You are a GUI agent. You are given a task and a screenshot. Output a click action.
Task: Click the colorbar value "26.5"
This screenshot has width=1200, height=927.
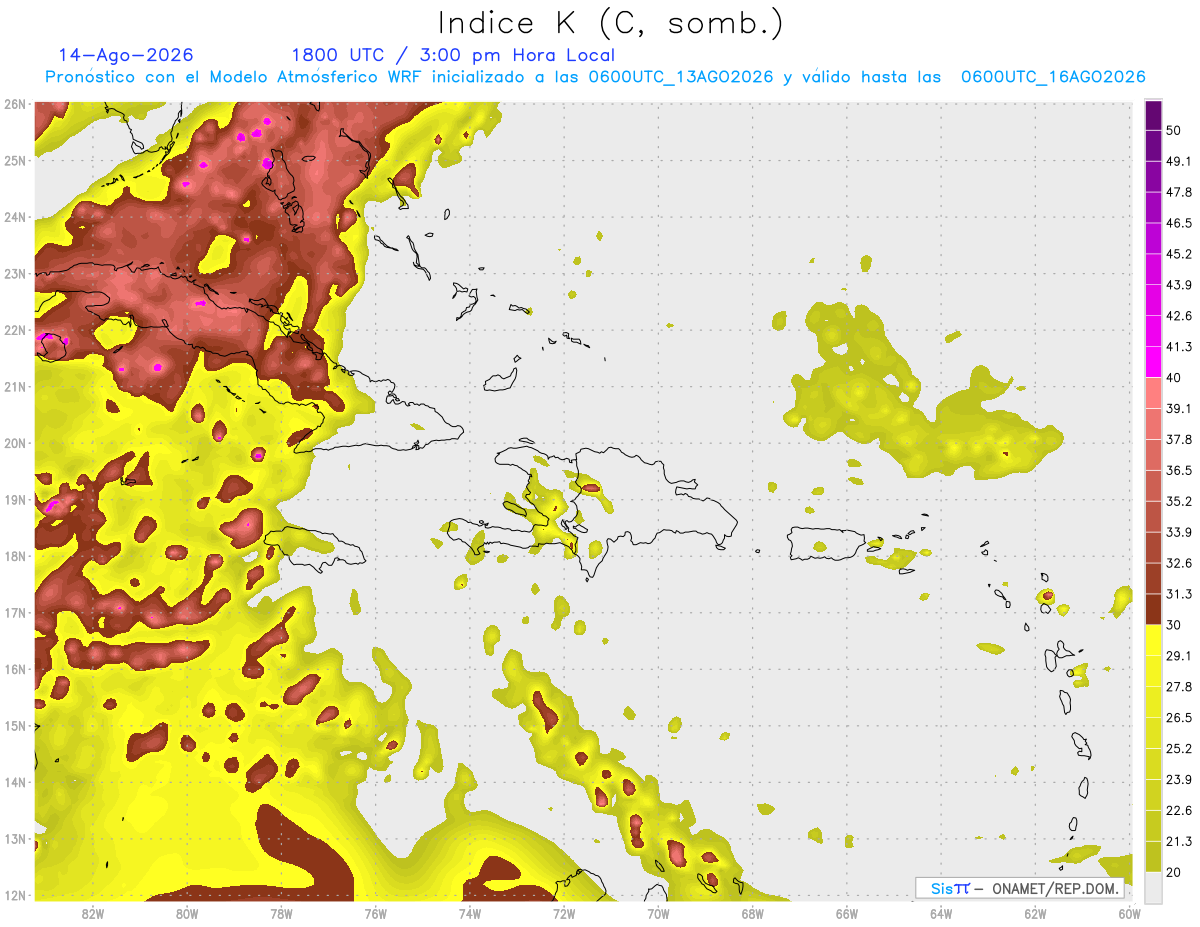(1179, 718)
